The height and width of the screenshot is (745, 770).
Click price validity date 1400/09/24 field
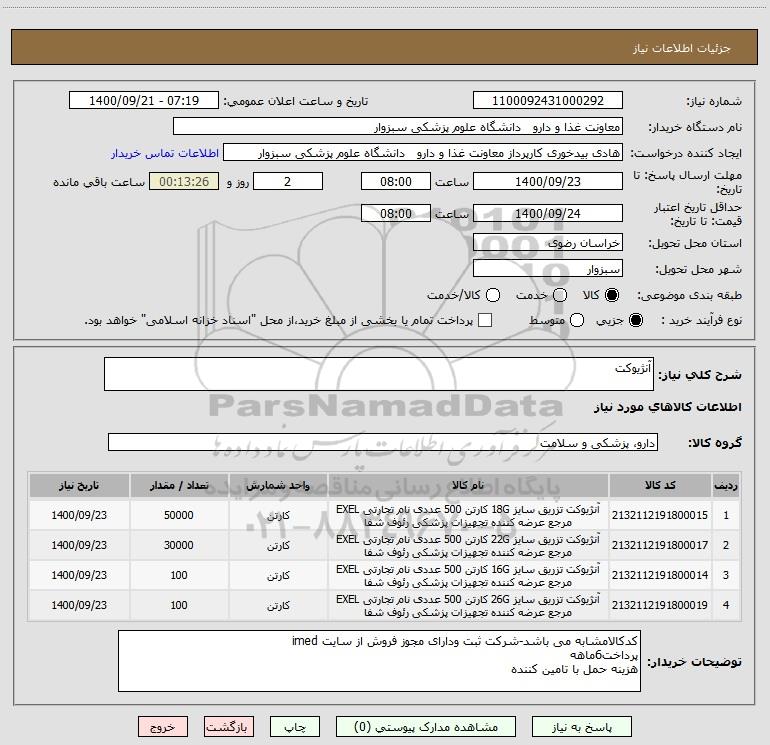point(548,213)
